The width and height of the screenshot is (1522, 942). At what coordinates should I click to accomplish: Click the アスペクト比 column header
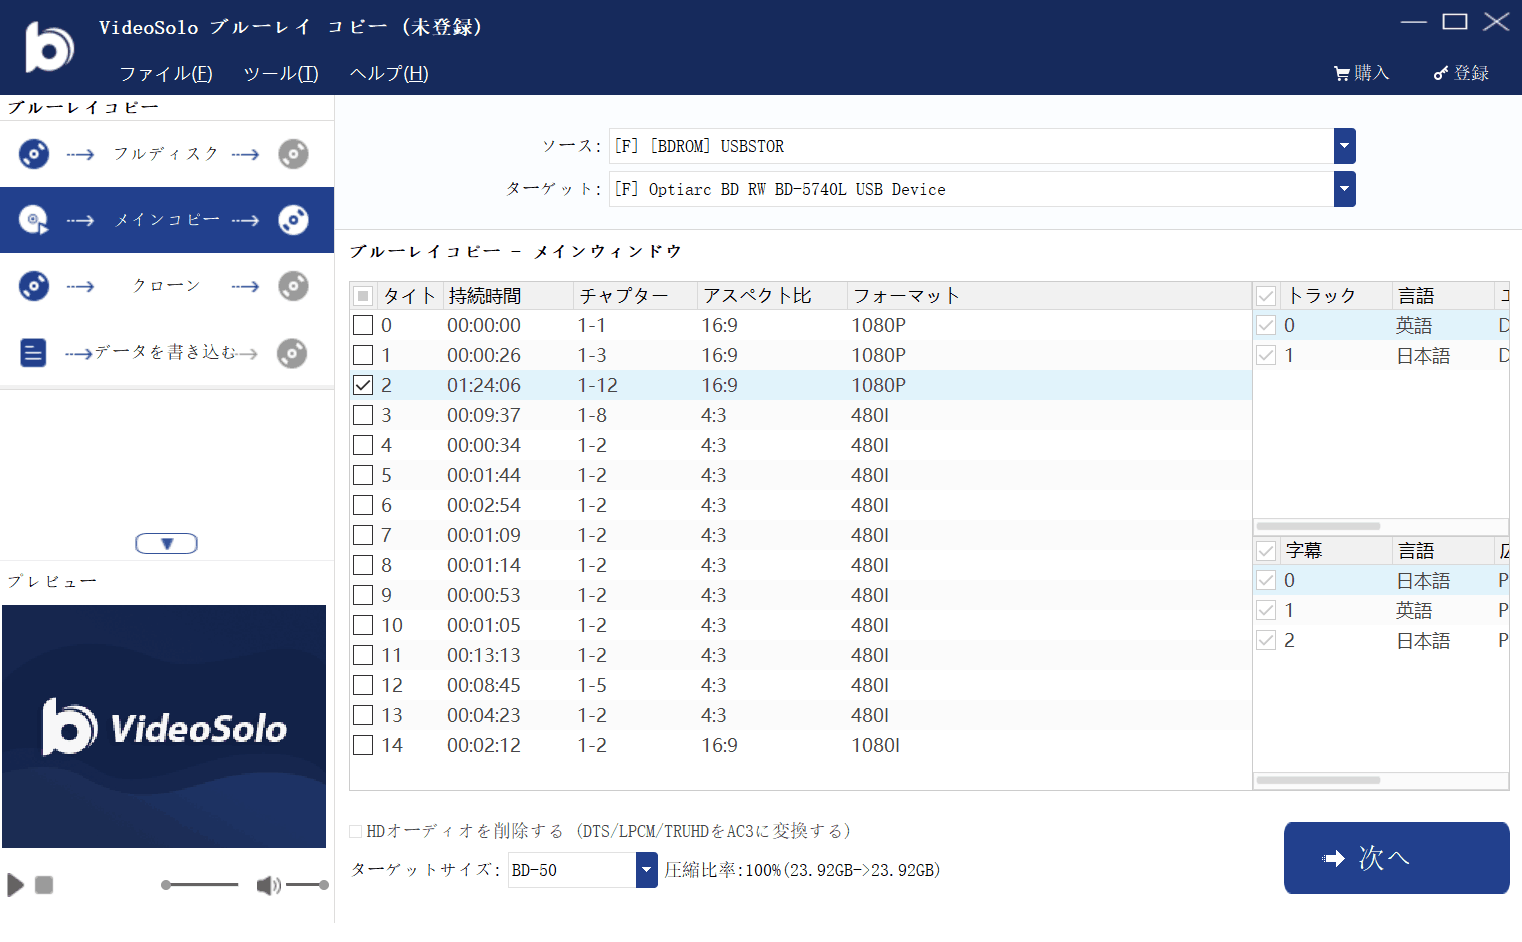[x=772, y=296]
